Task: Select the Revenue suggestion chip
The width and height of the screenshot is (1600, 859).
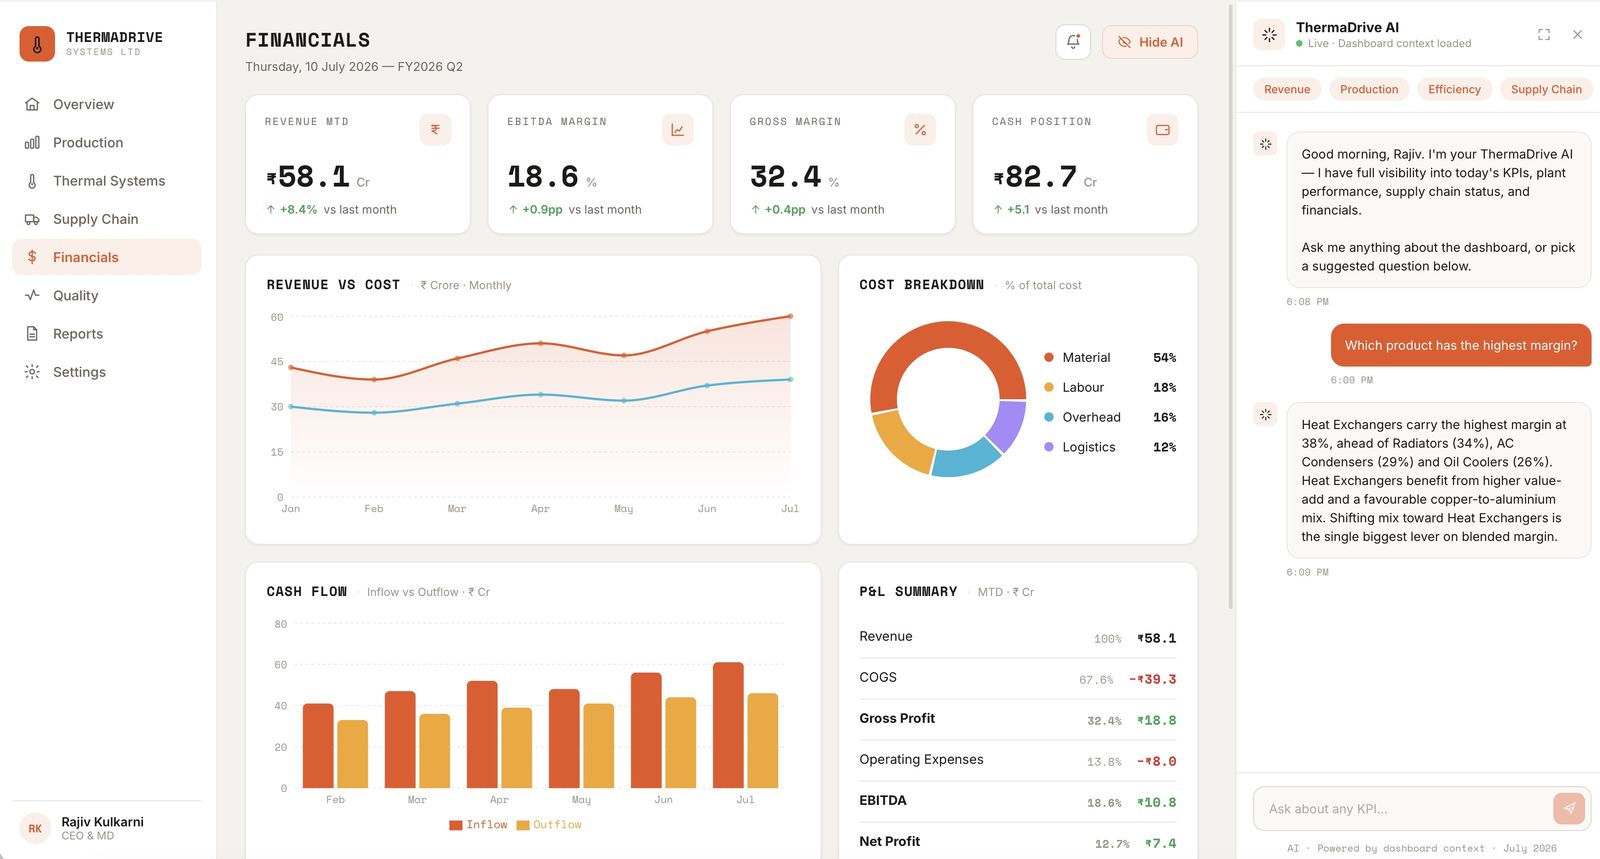Action: pyautogui.click(x=1287, y=89)
